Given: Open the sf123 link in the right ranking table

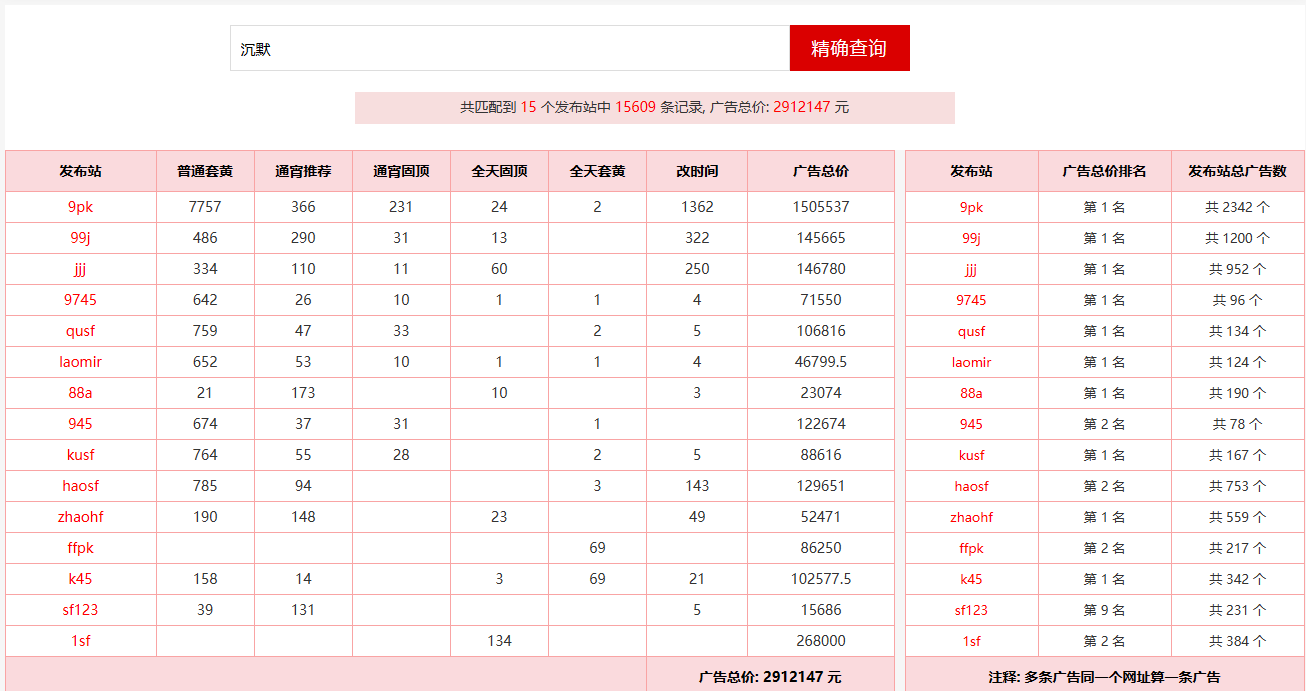Looking at the screenshot, I should tap(971, 610).
